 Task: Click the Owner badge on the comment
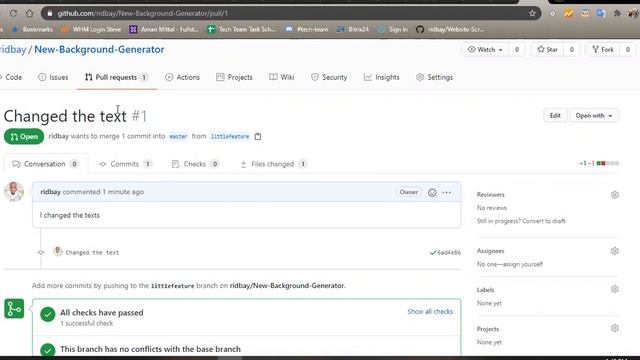tap(409, 192)
